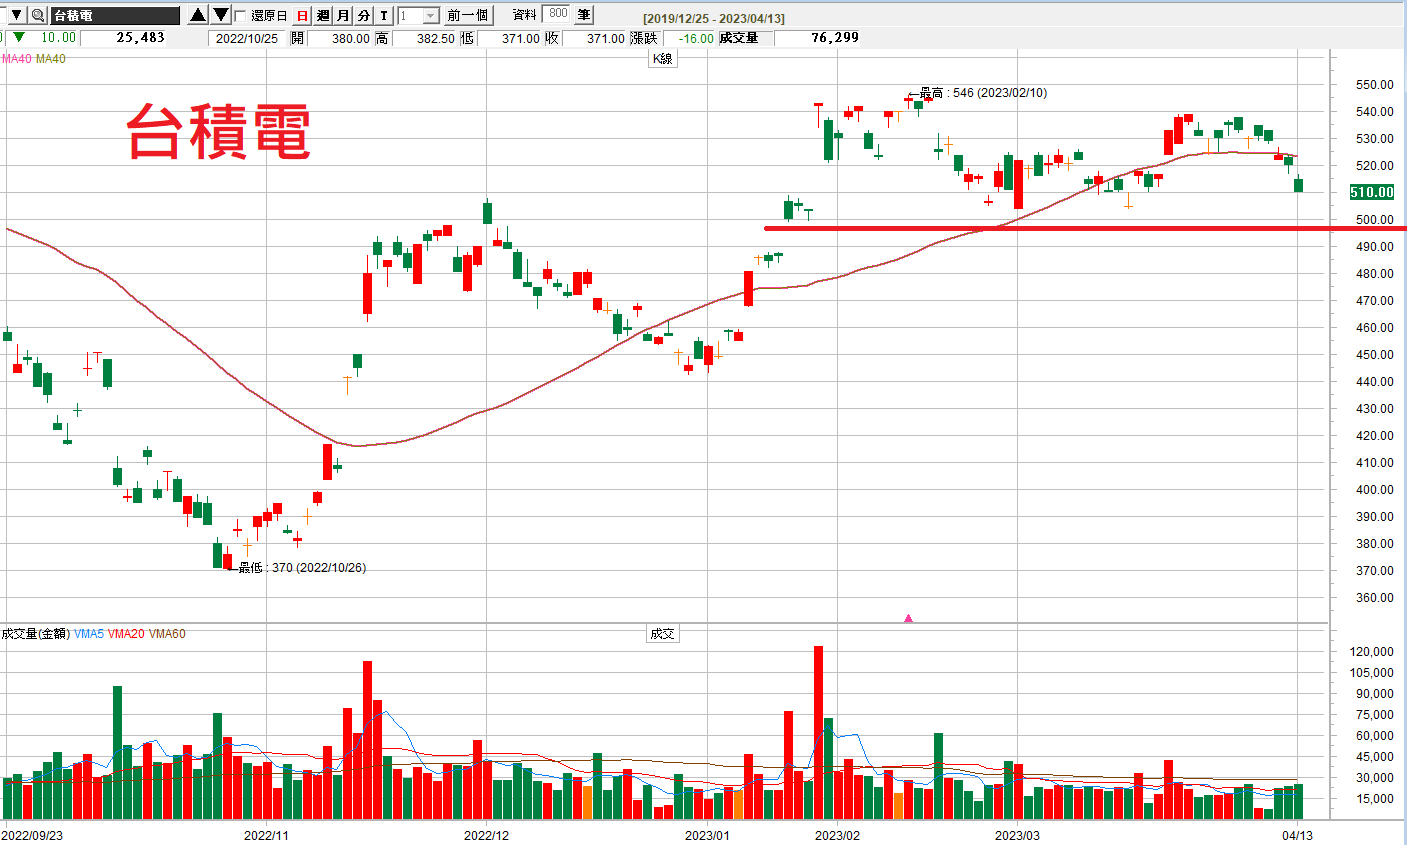Image resolution: width=1407 pixels, height=845 pixels.
Task: Click the 台積電 stock name field
Action: [114, 16]
